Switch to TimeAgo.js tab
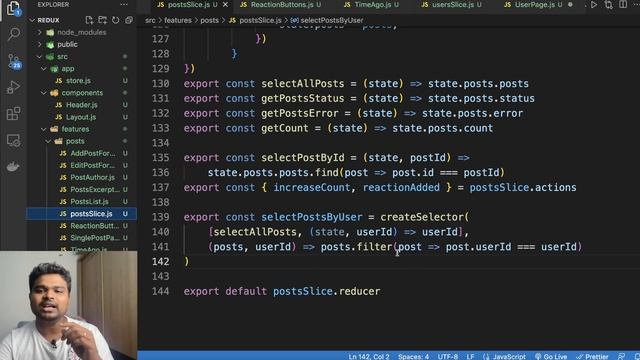 point(371,5)
